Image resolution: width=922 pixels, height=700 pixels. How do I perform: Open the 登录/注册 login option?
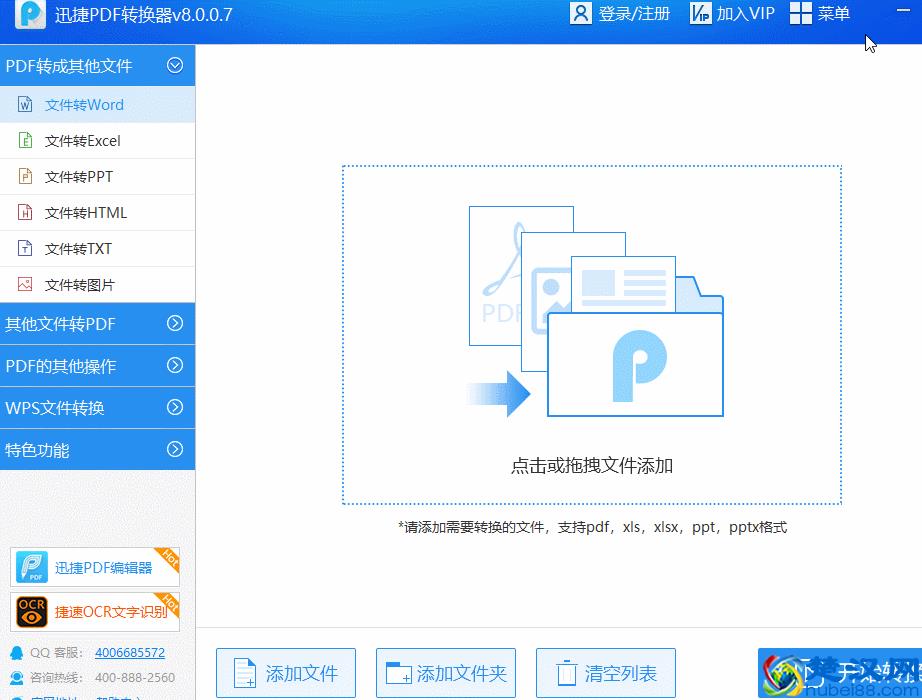[620, 14]
